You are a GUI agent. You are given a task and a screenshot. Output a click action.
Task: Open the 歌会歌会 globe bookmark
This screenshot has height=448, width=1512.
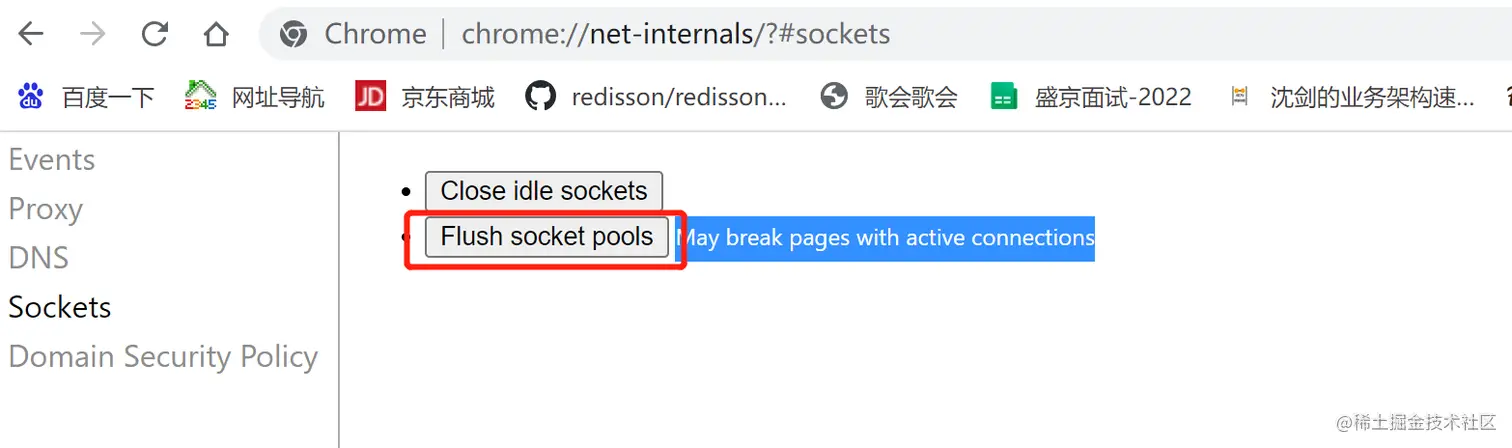pos(834,96)
